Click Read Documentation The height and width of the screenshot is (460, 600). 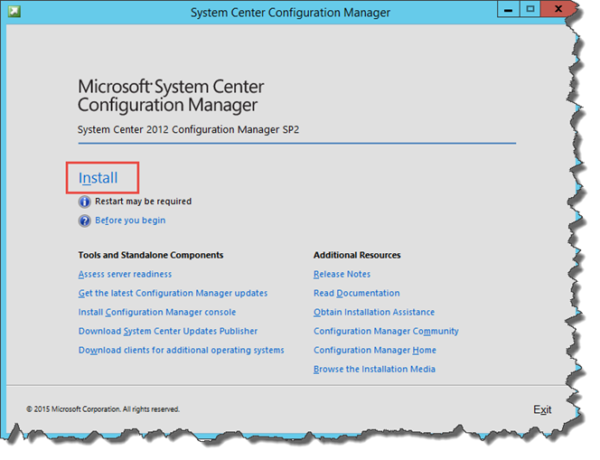point(356,293)
